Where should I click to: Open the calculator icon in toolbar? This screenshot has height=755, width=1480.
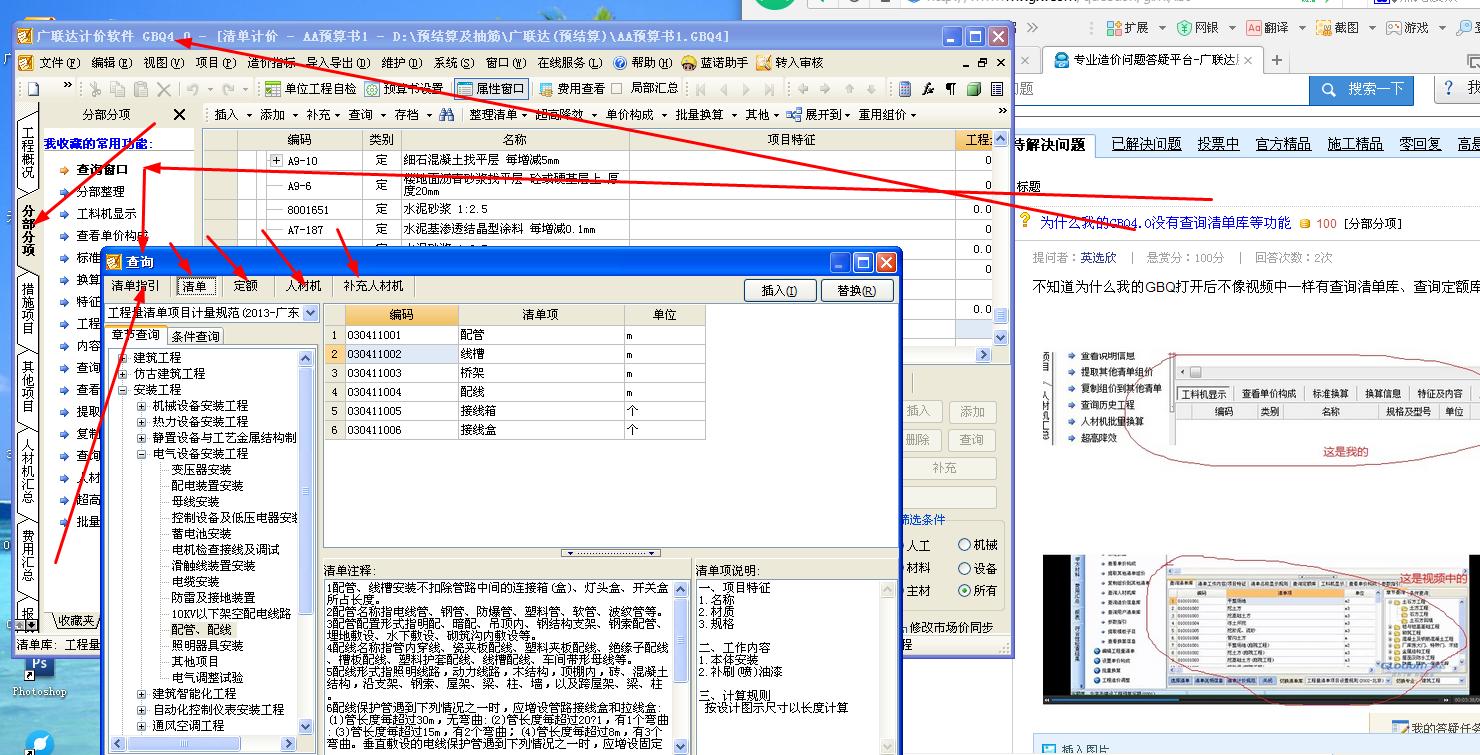(905, 89)
